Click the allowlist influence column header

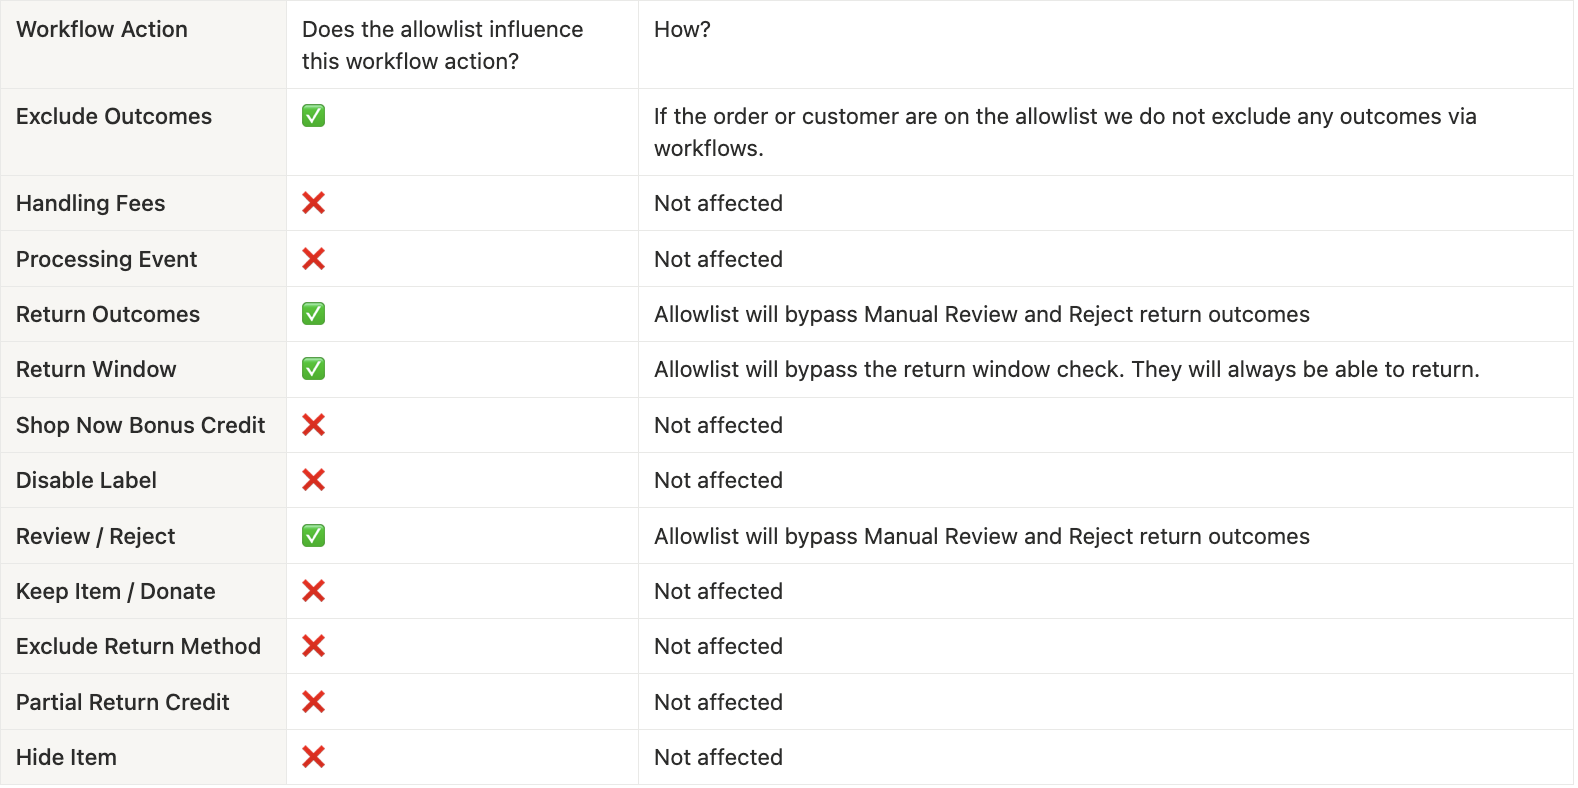point(442,46)
